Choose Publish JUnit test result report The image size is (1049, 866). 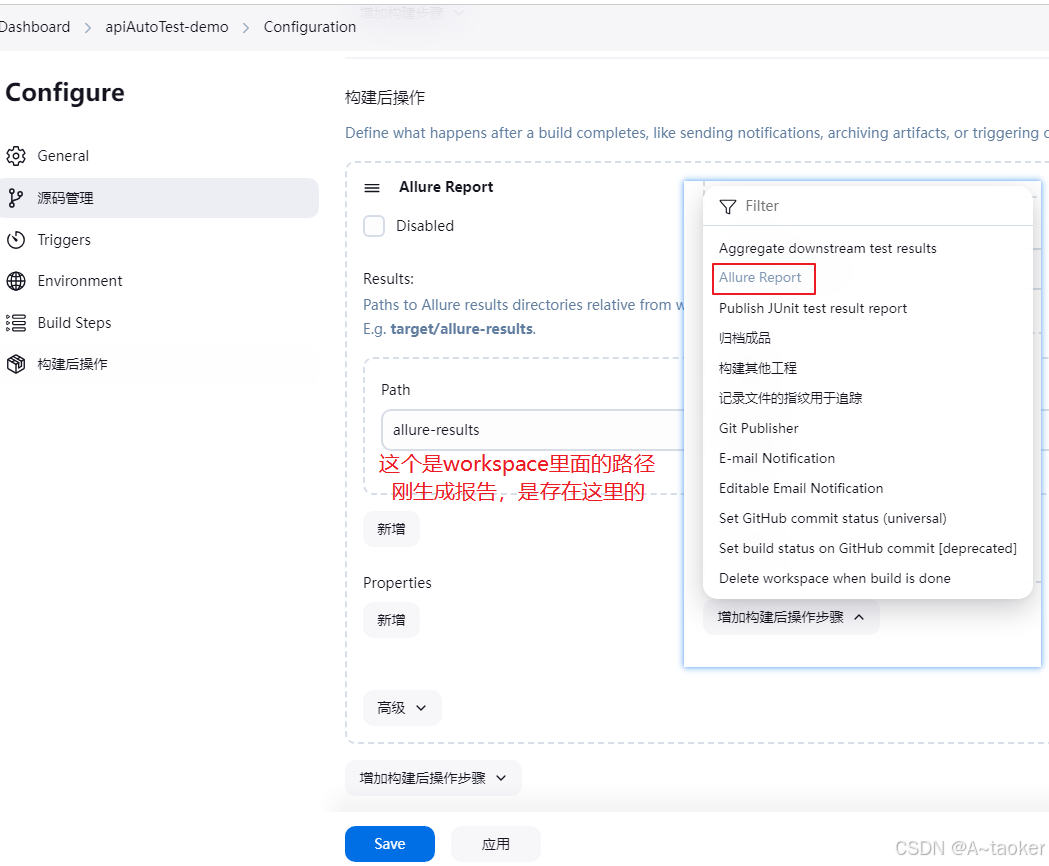813,308
